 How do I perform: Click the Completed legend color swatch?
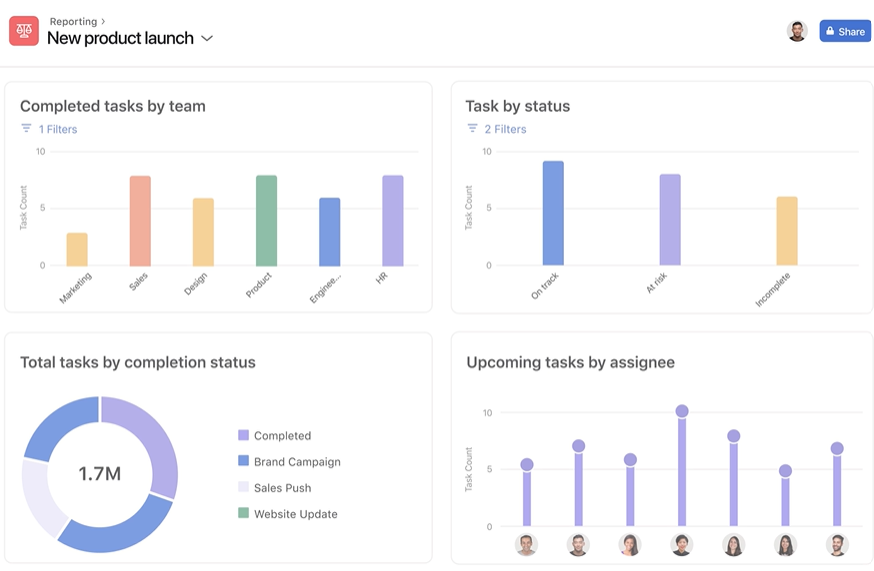243,435
